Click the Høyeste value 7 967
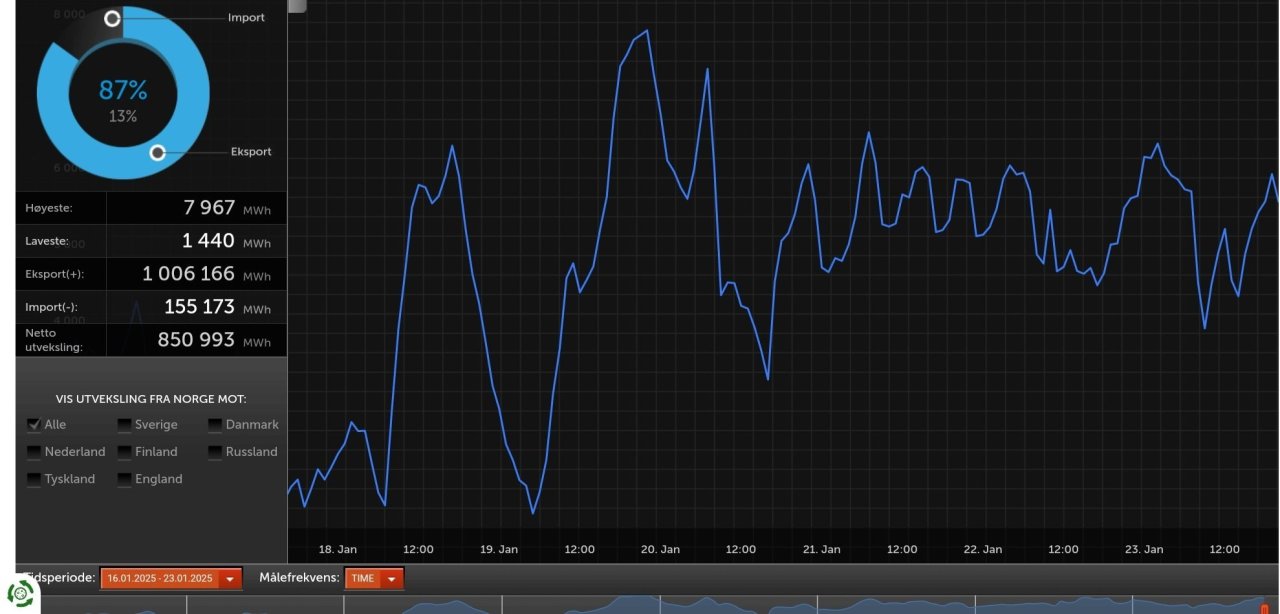 click(209, 208)
